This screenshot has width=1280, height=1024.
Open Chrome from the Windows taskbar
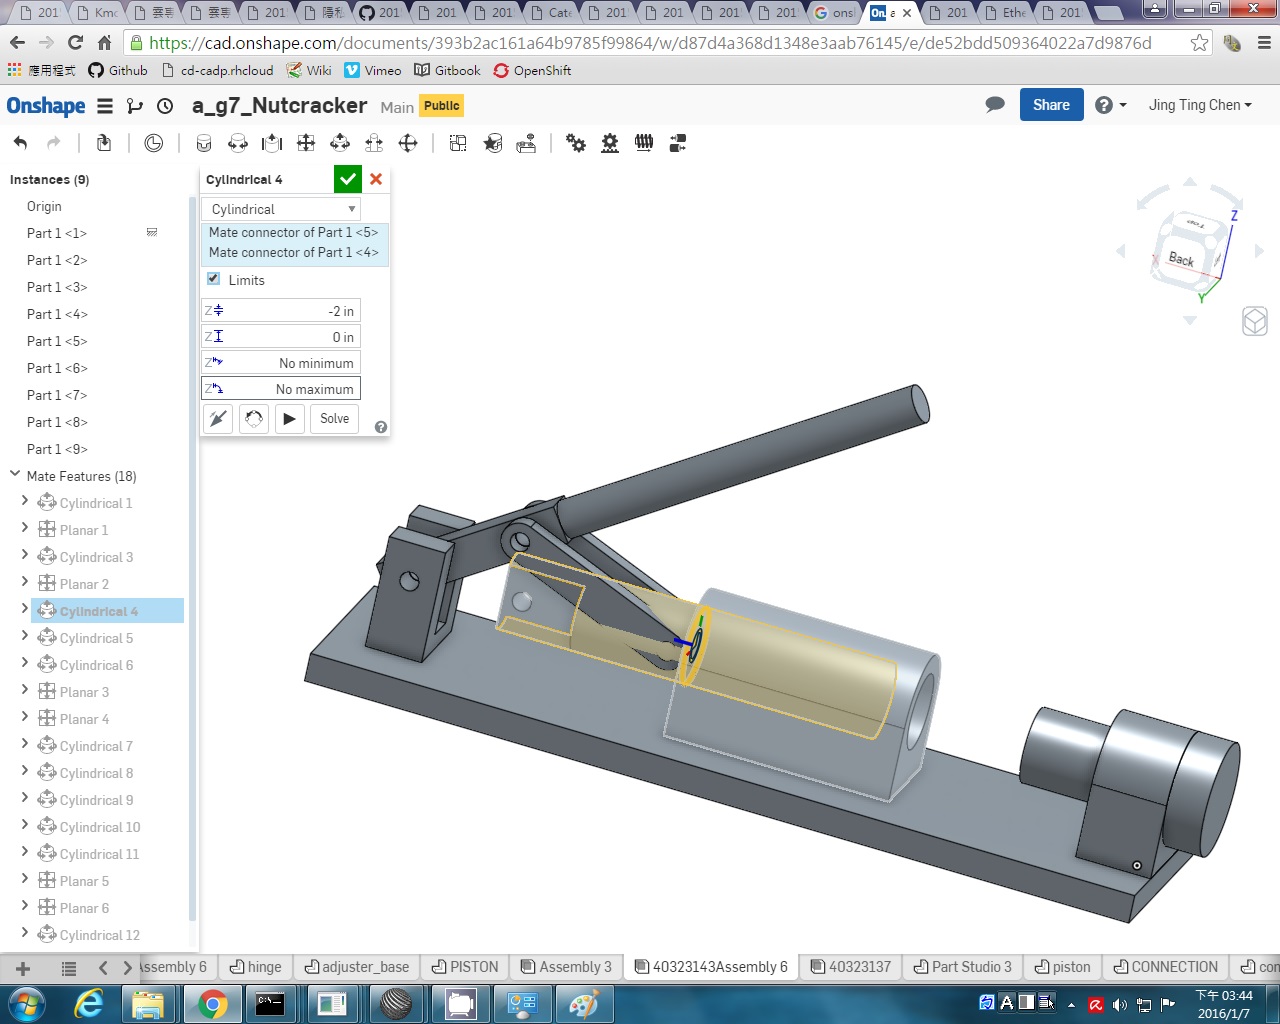pos(212,1003)
